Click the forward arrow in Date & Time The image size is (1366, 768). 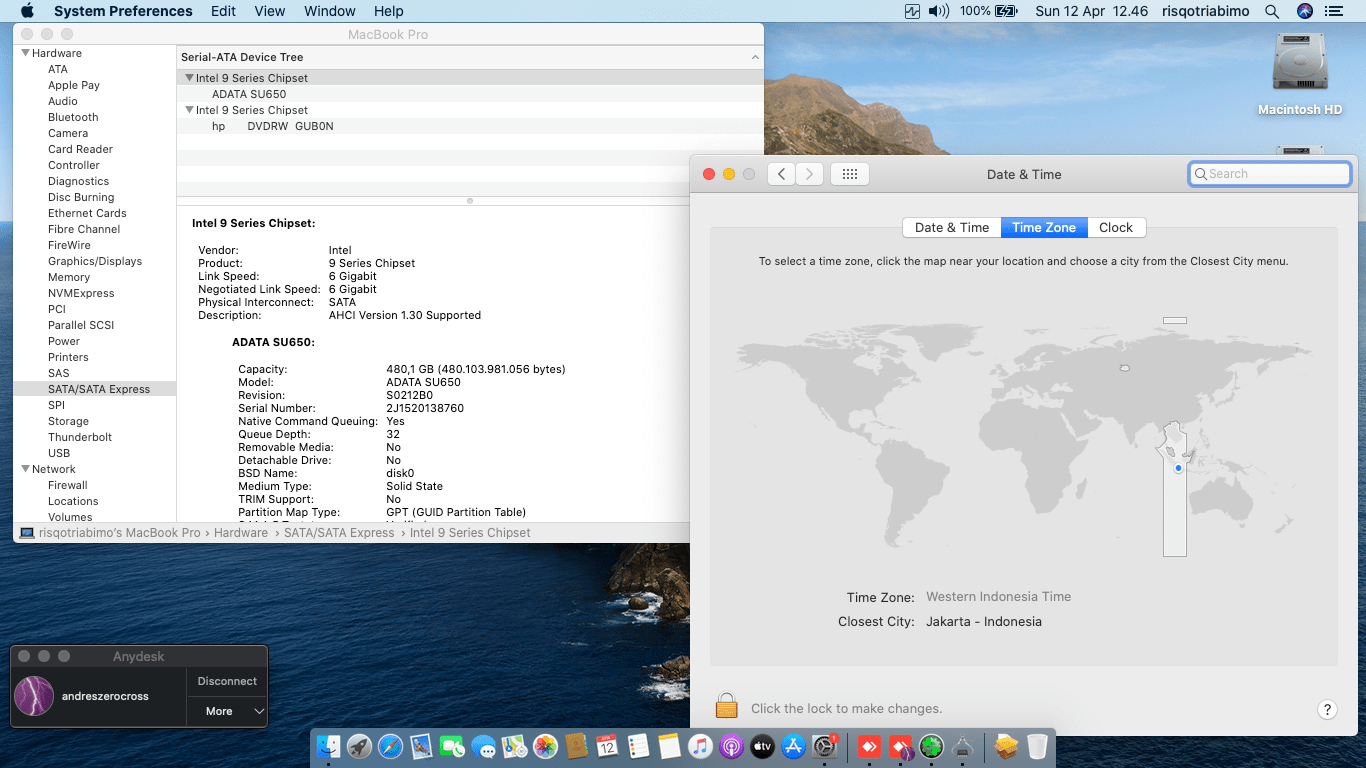click(x=810, y=174)
